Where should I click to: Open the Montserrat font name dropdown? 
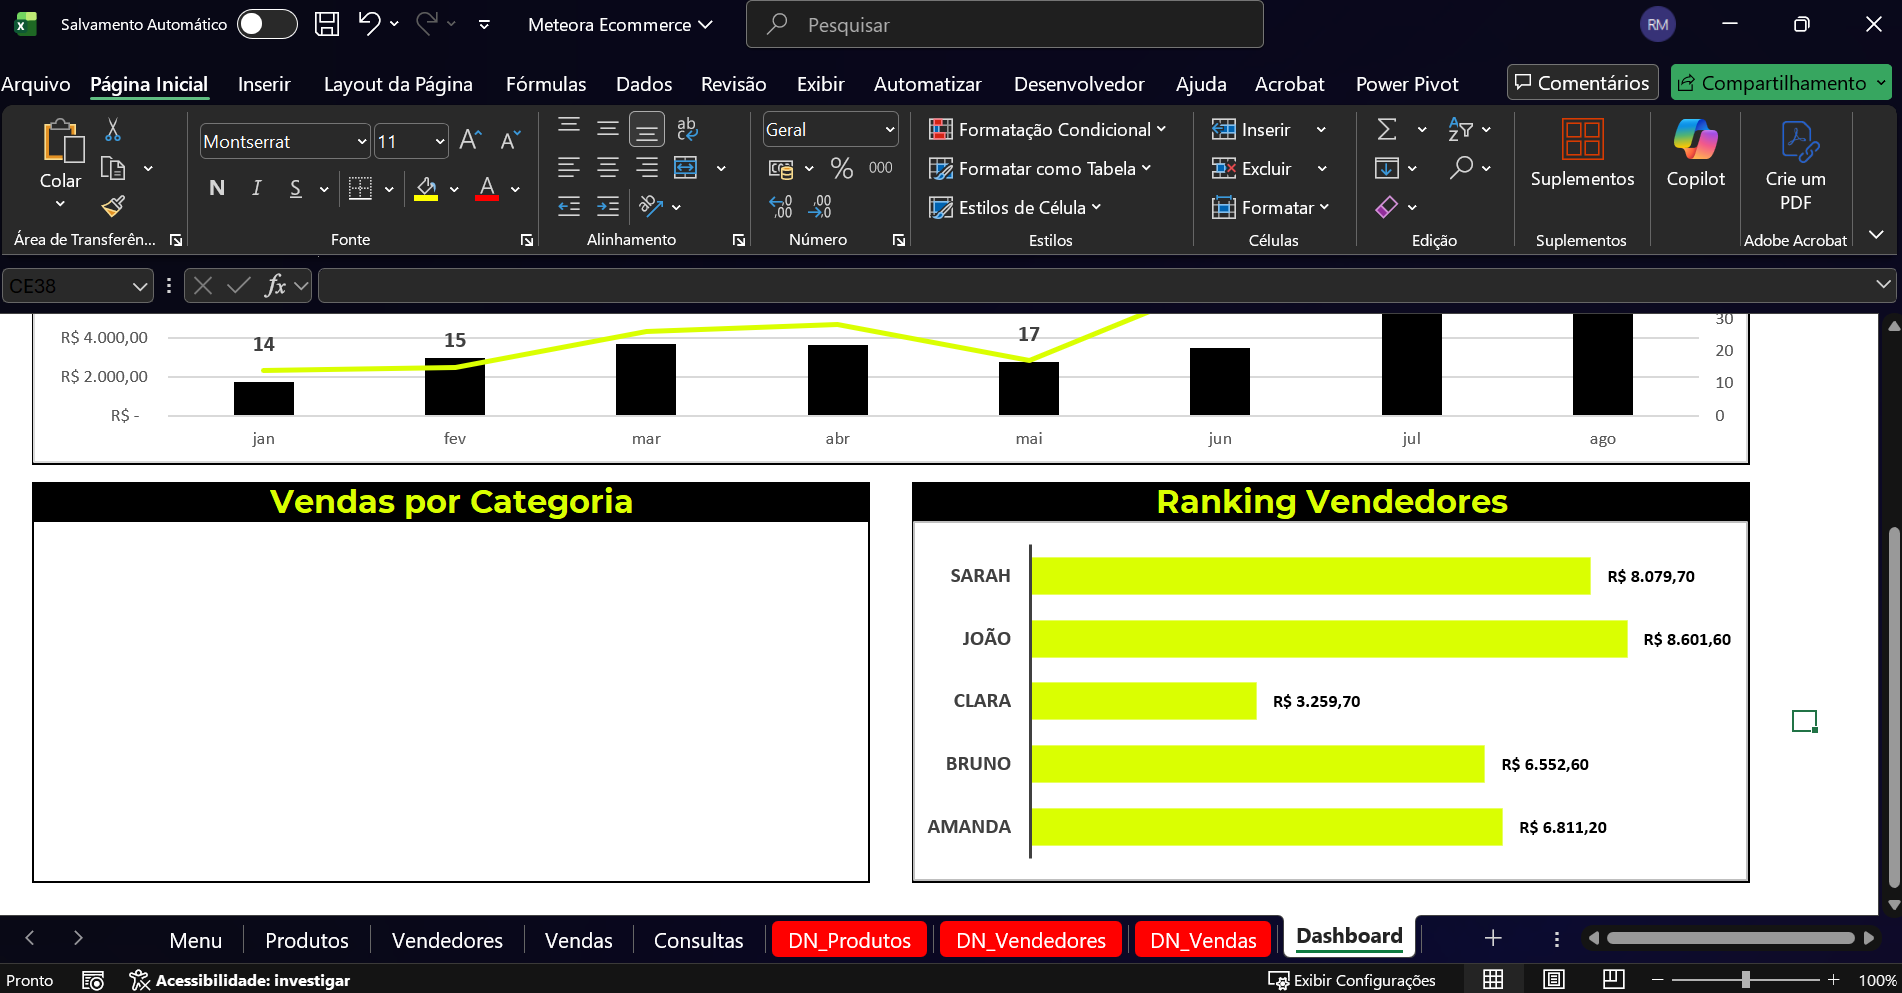pyautogui.click(x=362, y=142)
